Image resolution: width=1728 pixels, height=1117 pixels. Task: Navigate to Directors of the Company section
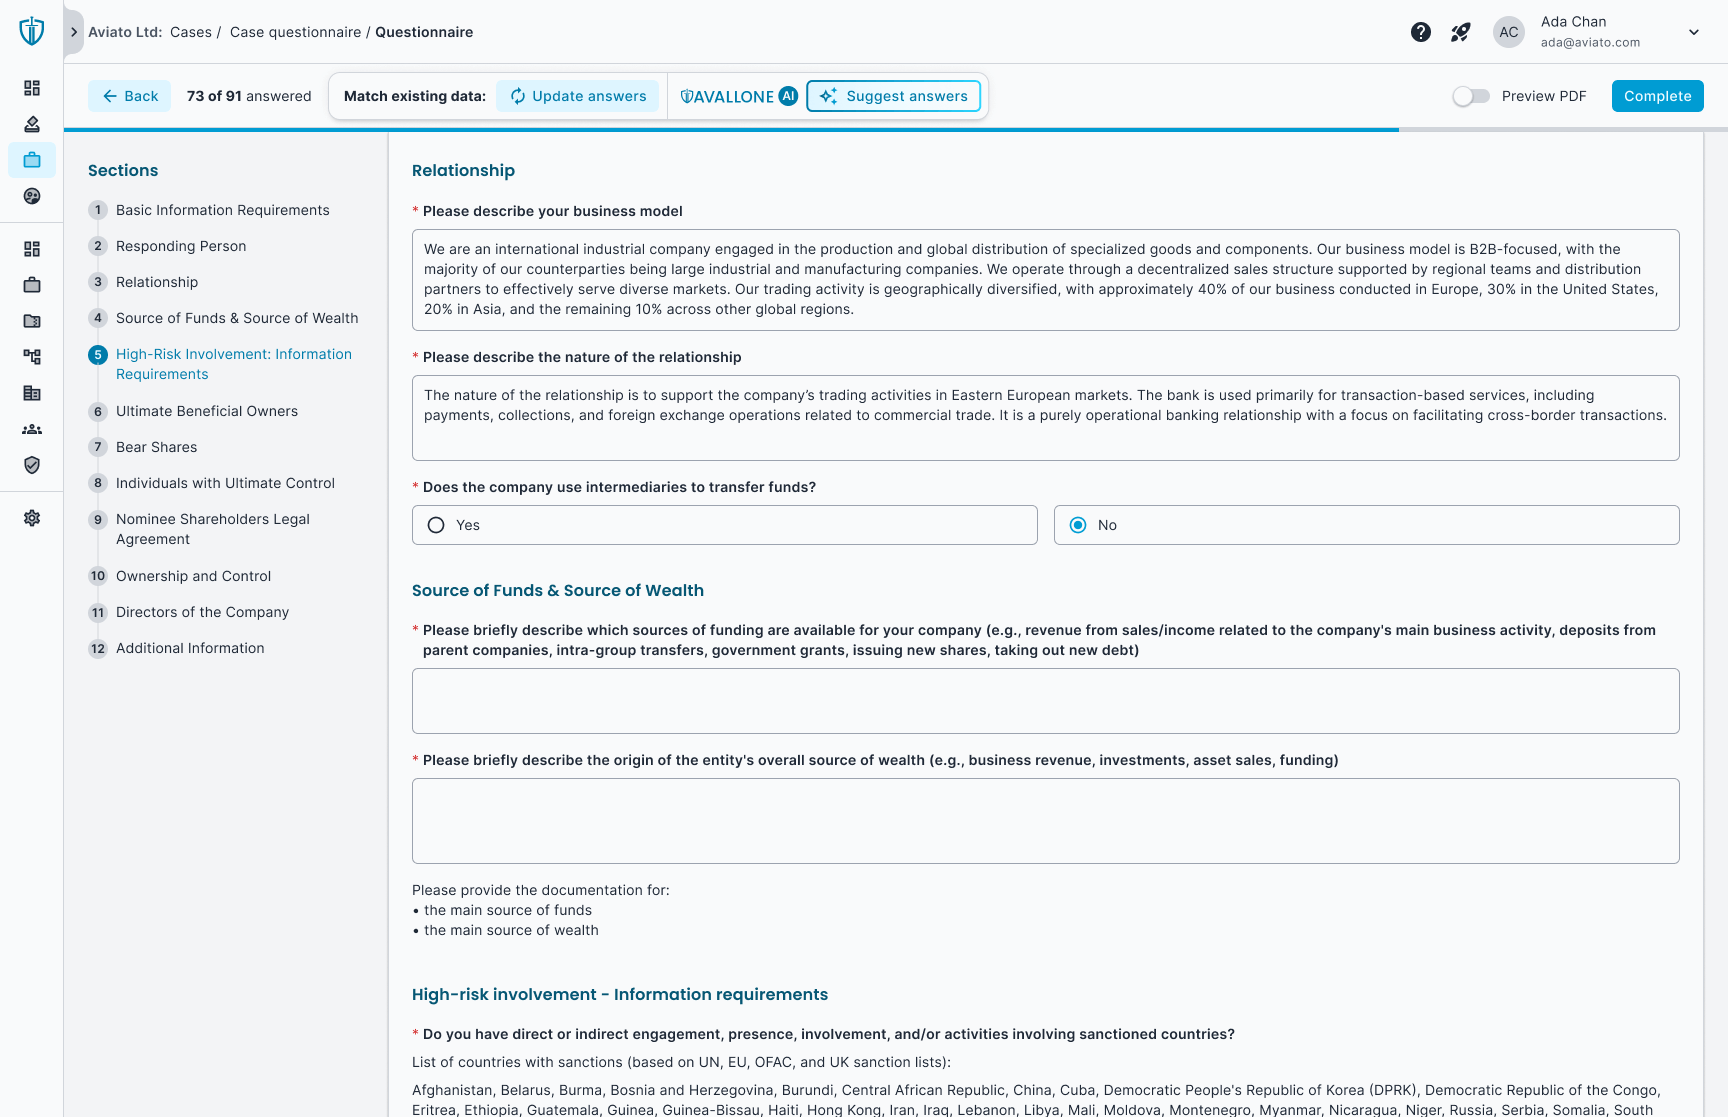[x=202, y=612]
